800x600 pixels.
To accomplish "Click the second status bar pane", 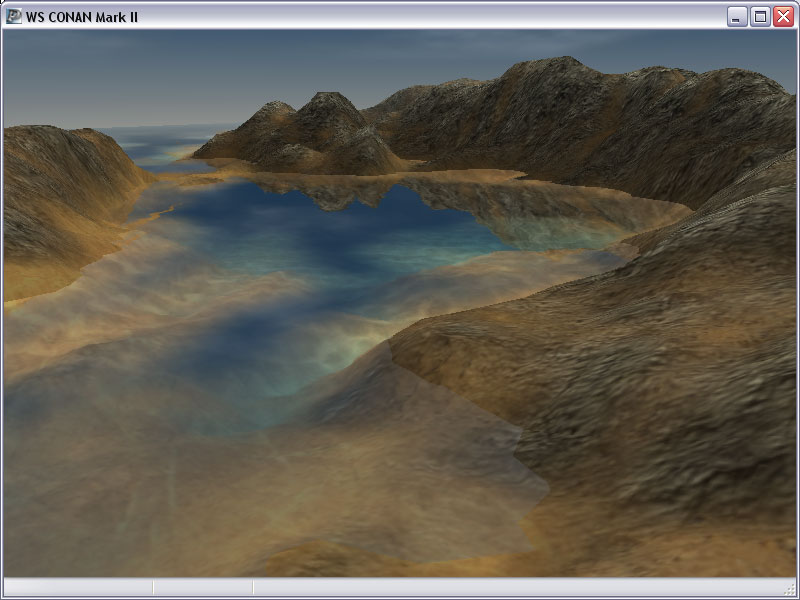I will [x=203, y=587].
